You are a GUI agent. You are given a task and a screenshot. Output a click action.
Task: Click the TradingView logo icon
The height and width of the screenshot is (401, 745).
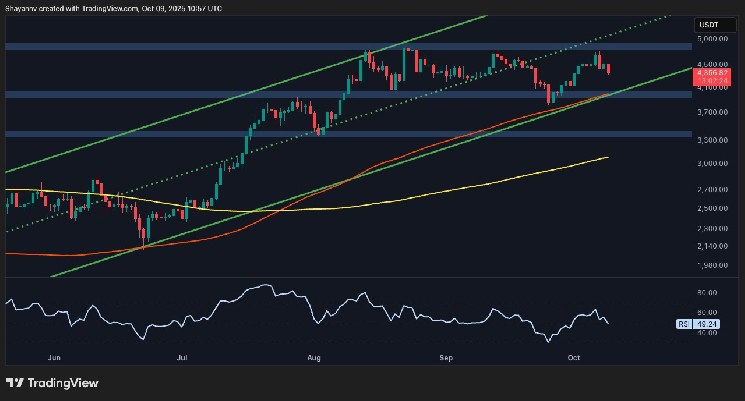click(x=14, y=382)
